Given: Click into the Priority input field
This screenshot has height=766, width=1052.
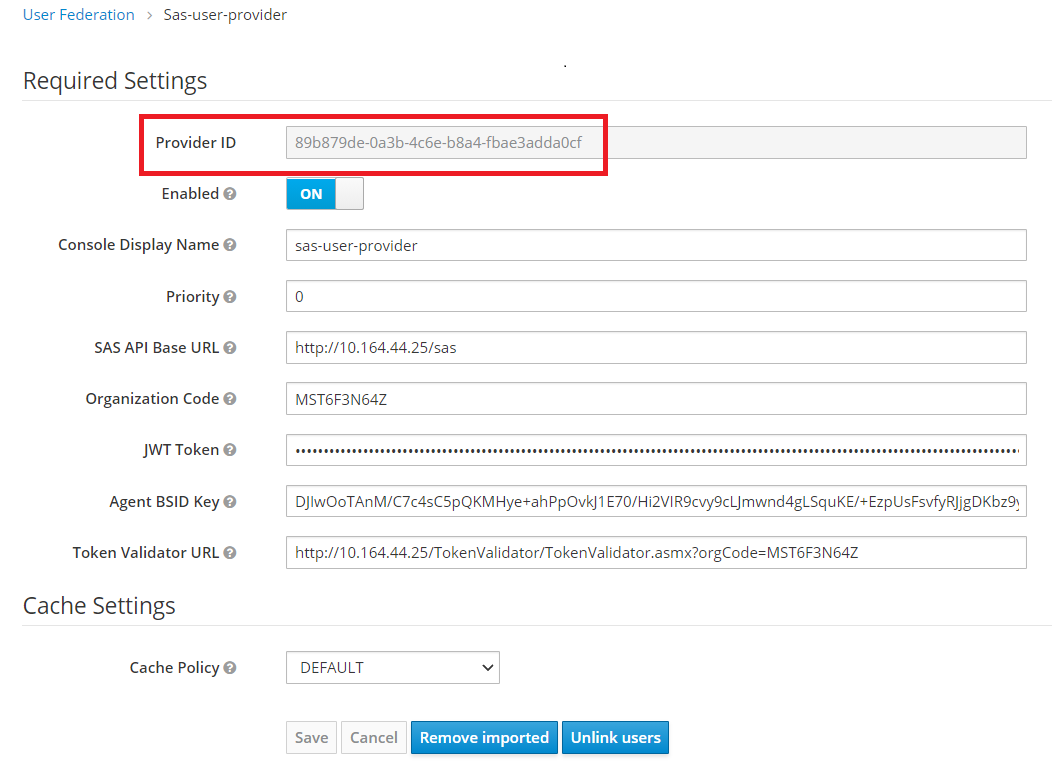Looking at the screenshot, I should tap(655, 297).
